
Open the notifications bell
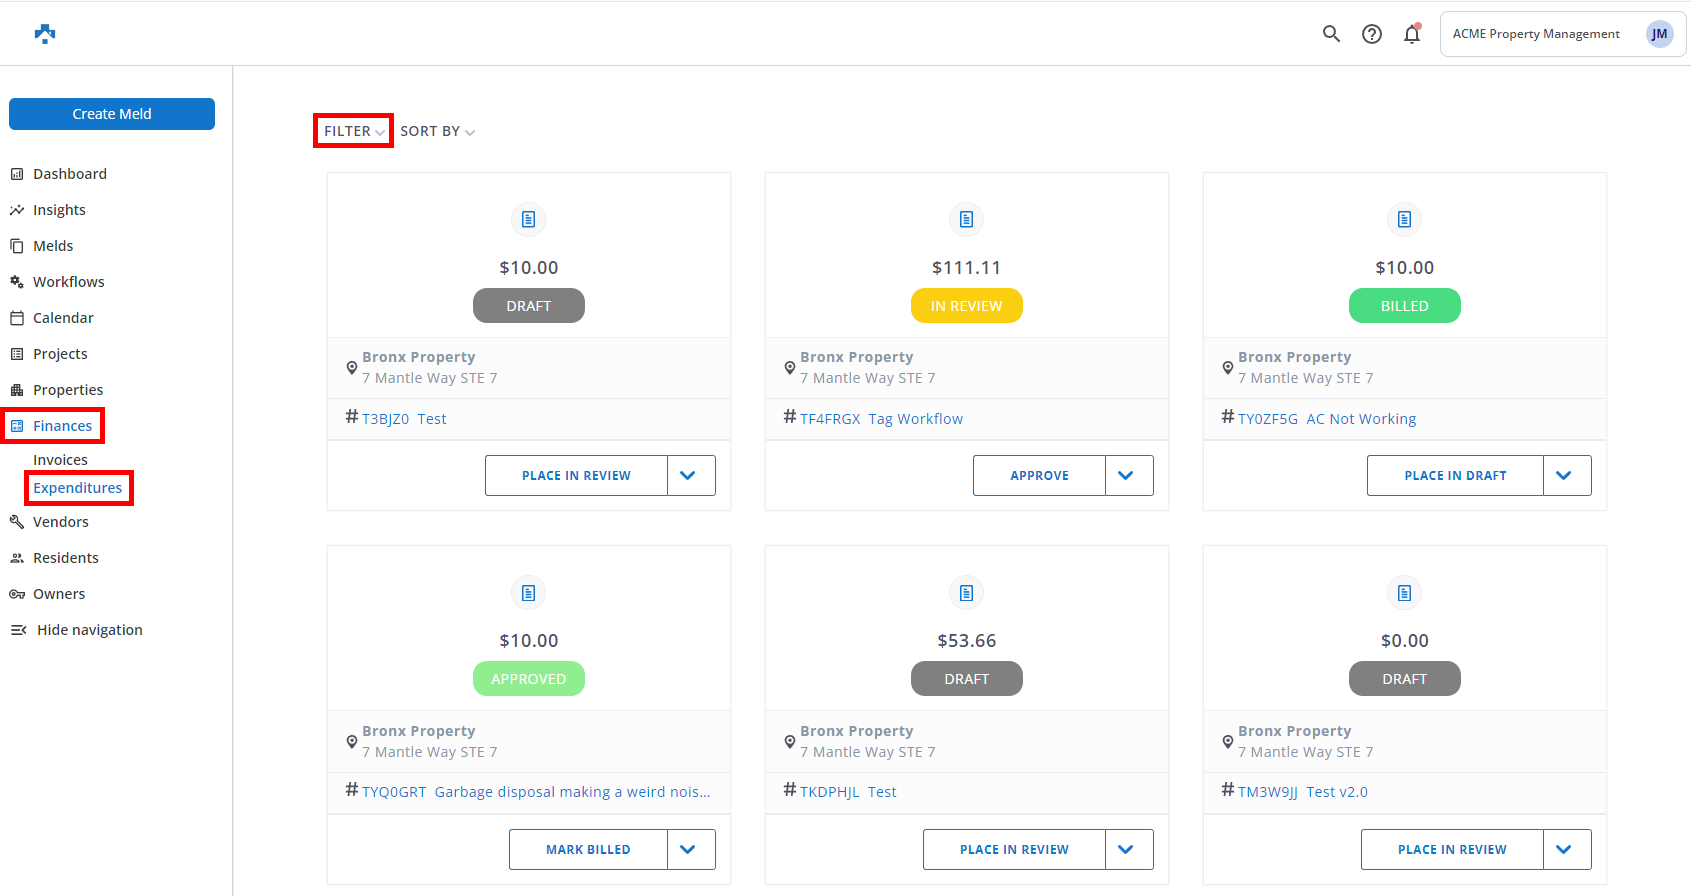pos(1412,34)
